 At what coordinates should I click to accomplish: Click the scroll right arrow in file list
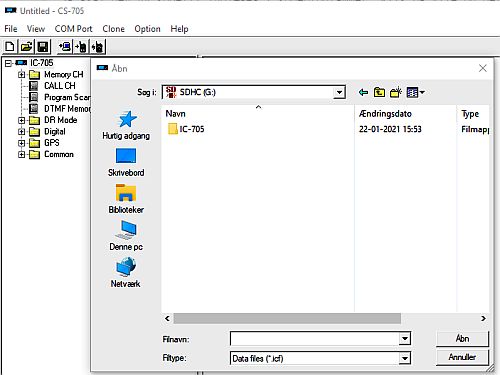[483, 318]
